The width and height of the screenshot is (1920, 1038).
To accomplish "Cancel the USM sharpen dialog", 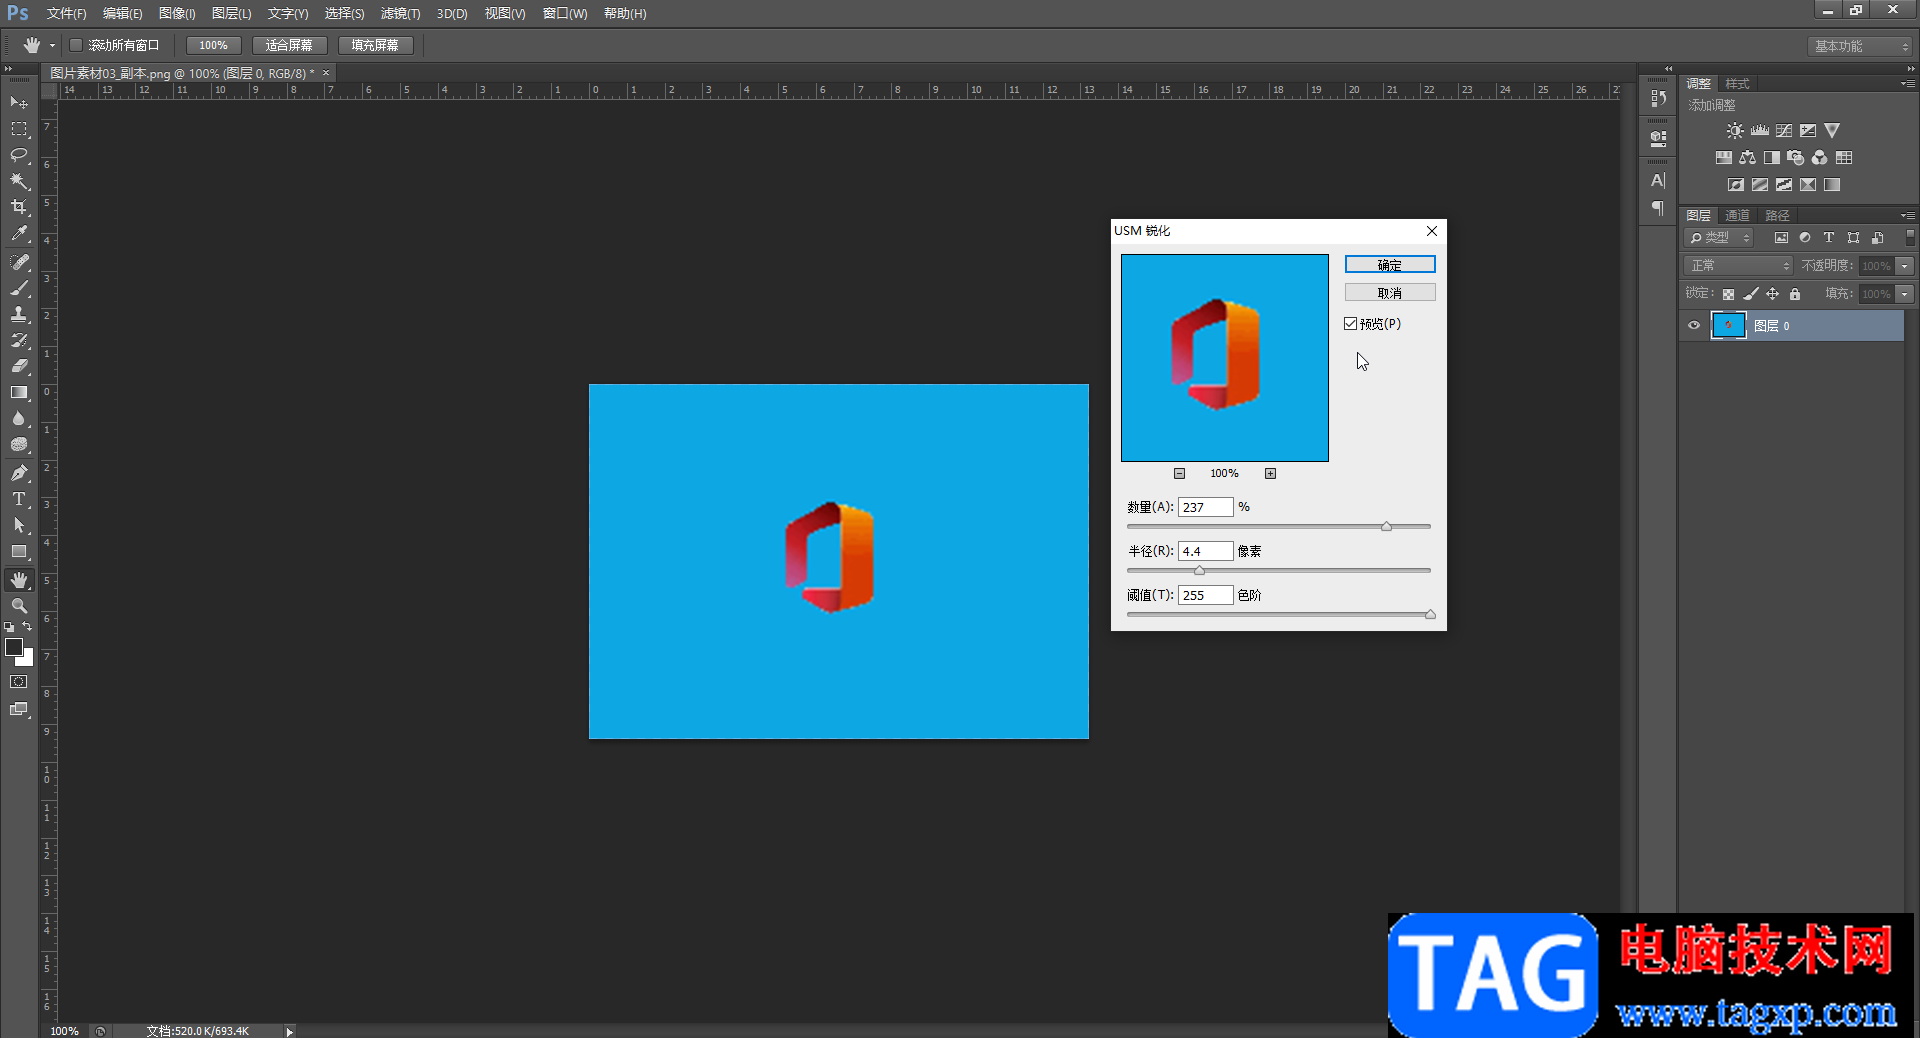I will pyautogui.click(x=1390, y=293).
